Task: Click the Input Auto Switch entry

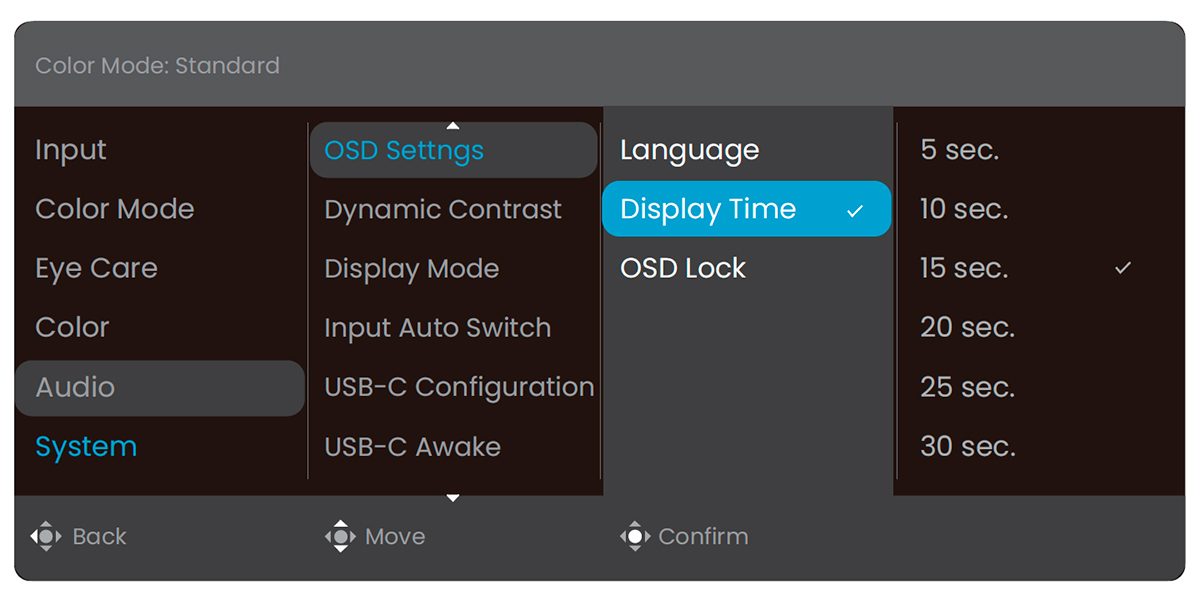Action: point(453,328)
